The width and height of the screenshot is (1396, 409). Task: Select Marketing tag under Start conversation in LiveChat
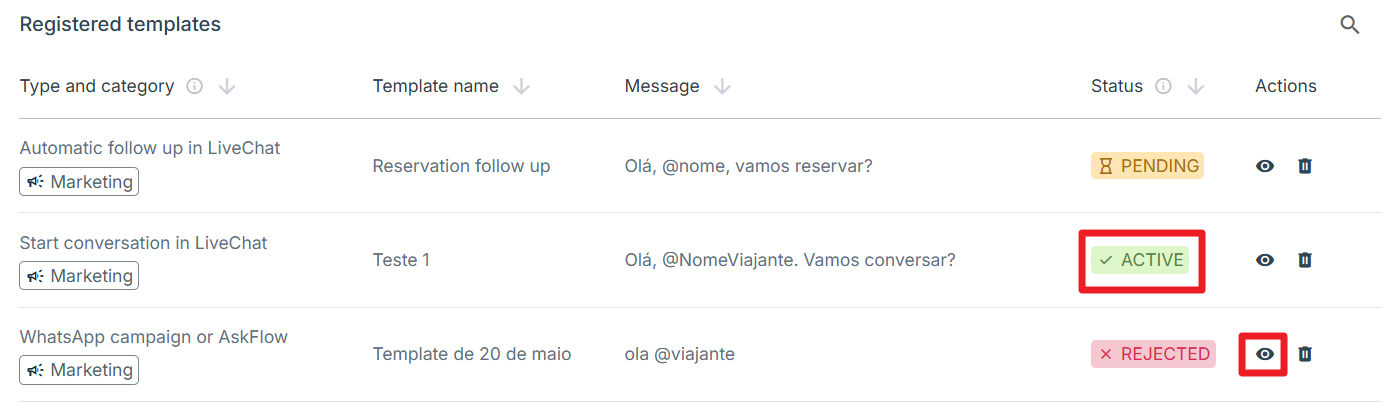(79, 276)
